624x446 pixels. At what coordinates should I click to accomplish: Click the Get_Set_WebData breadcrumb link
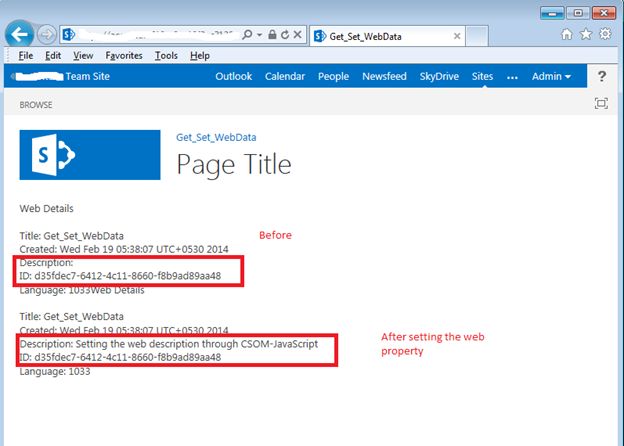pos(216,138)
